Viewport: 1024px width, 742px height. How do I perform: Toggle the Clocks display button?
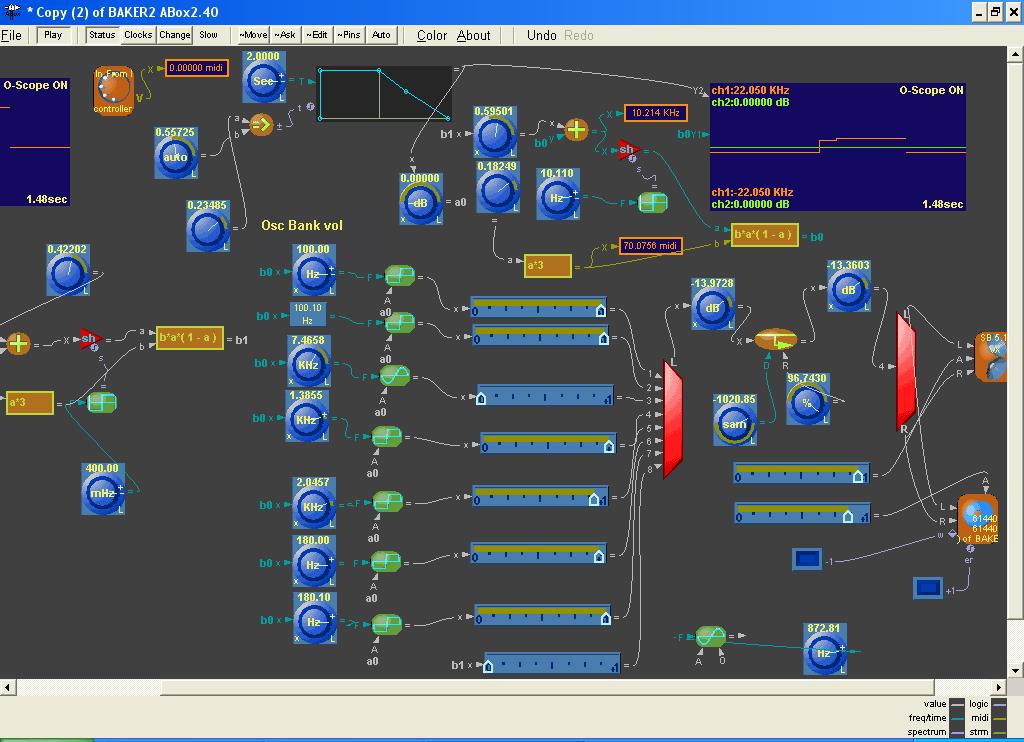[138, 35]
